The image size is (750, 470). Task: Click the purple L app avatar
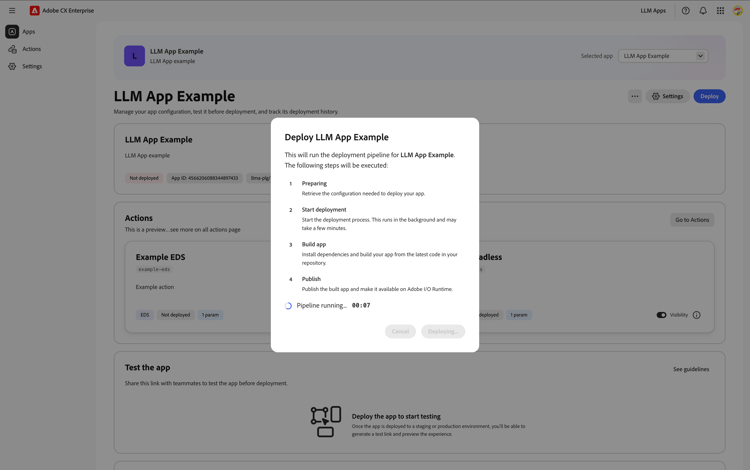[134, 56]
